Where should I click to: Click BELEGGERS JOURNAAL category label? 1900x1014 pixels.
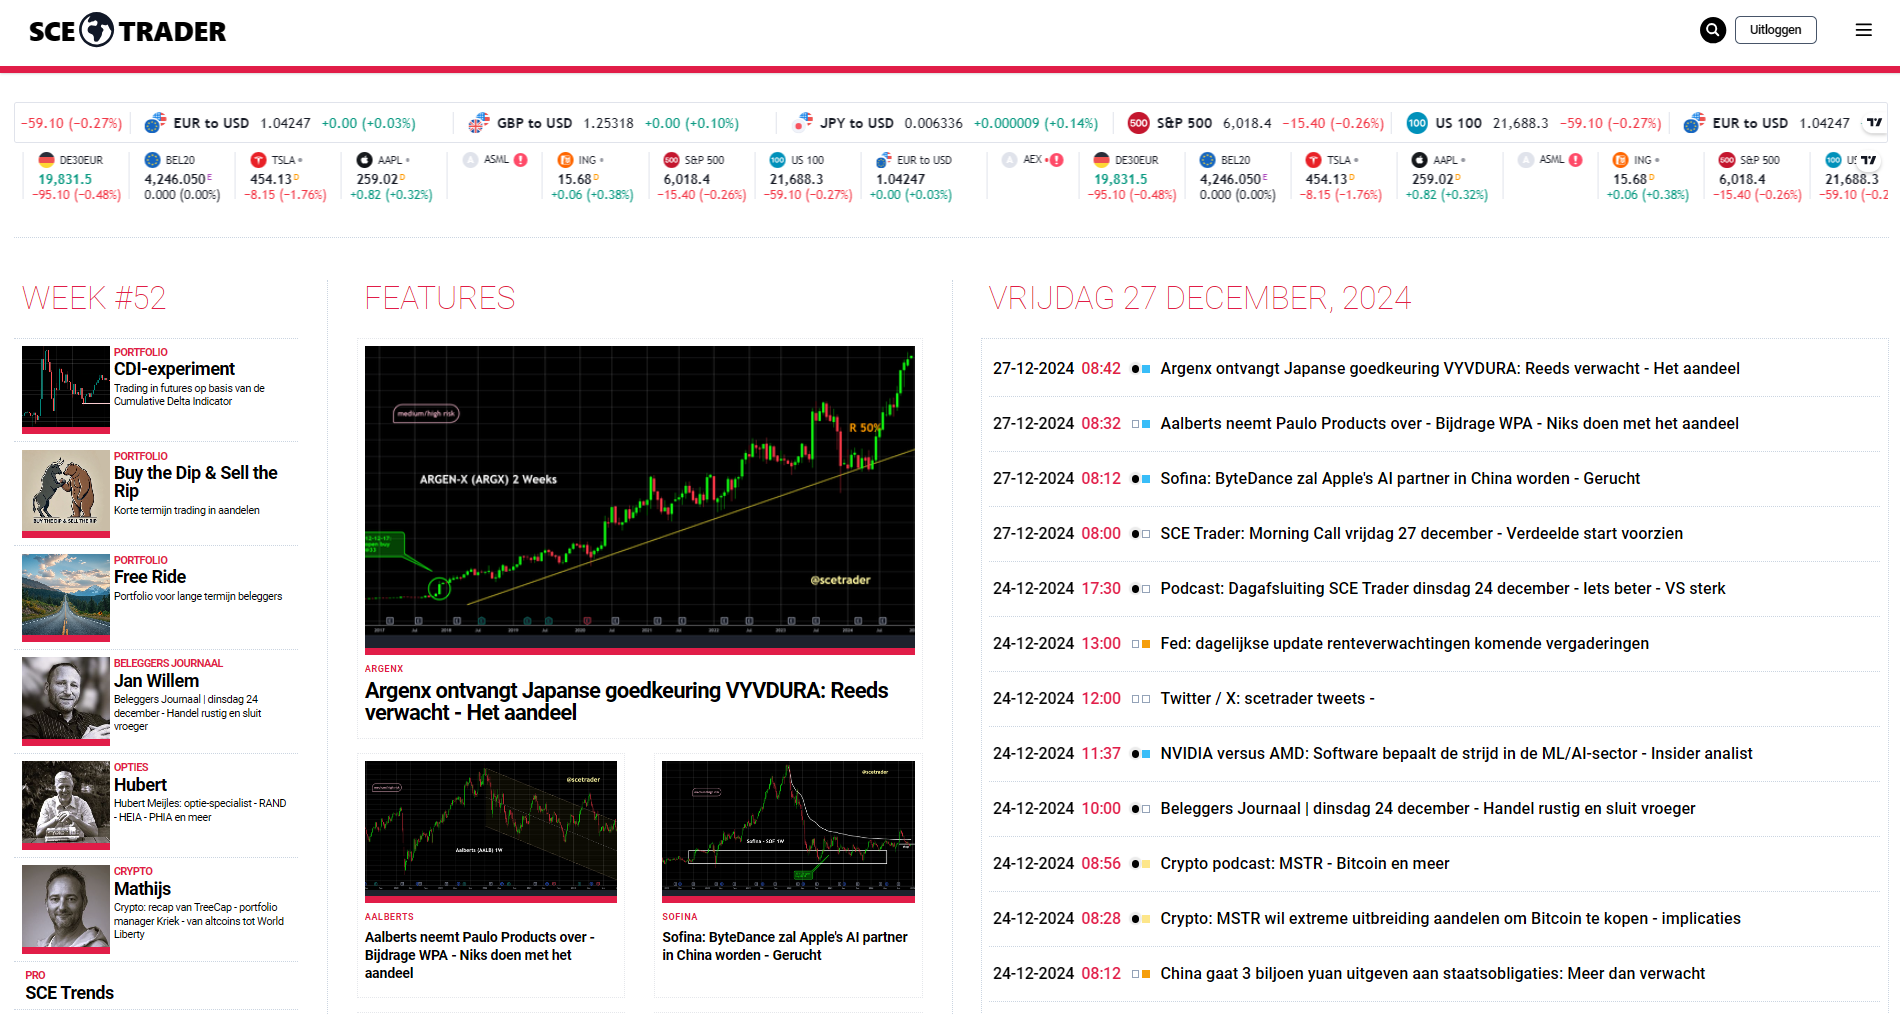[168, 664]
